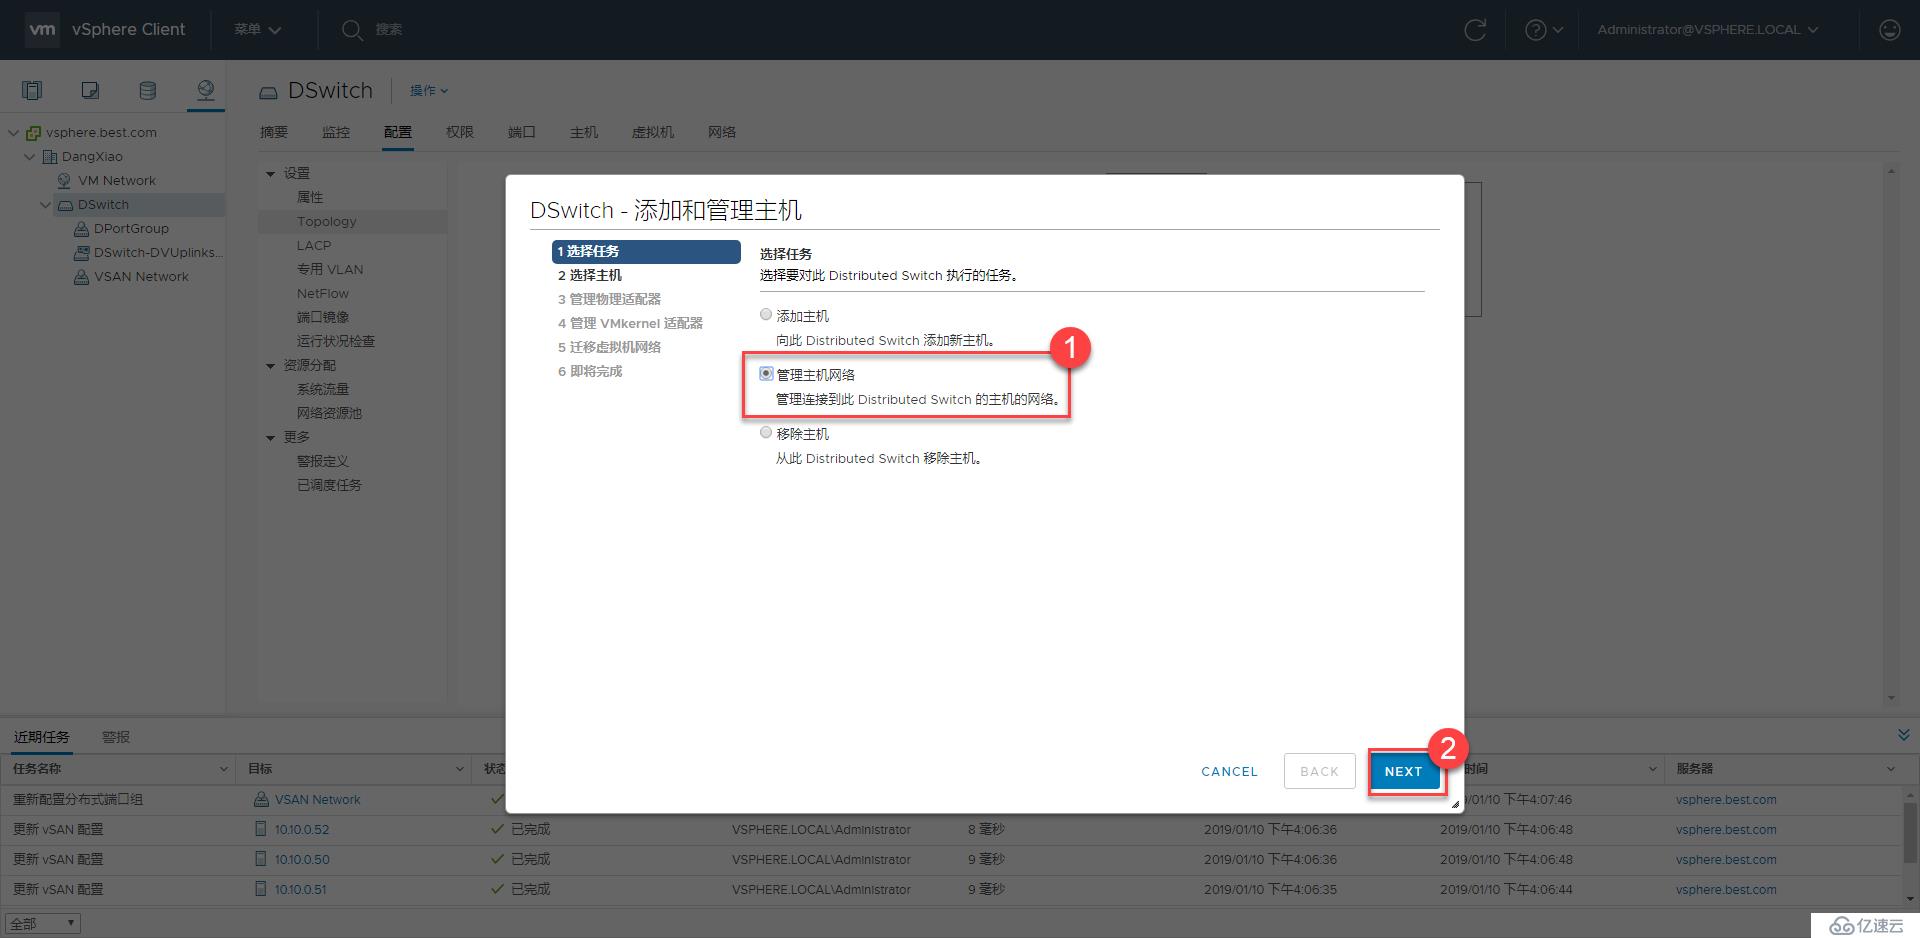Open the 10.10.0.52 host link
The width and height of the screenshot is (1920, 938).
coord(302,829)
